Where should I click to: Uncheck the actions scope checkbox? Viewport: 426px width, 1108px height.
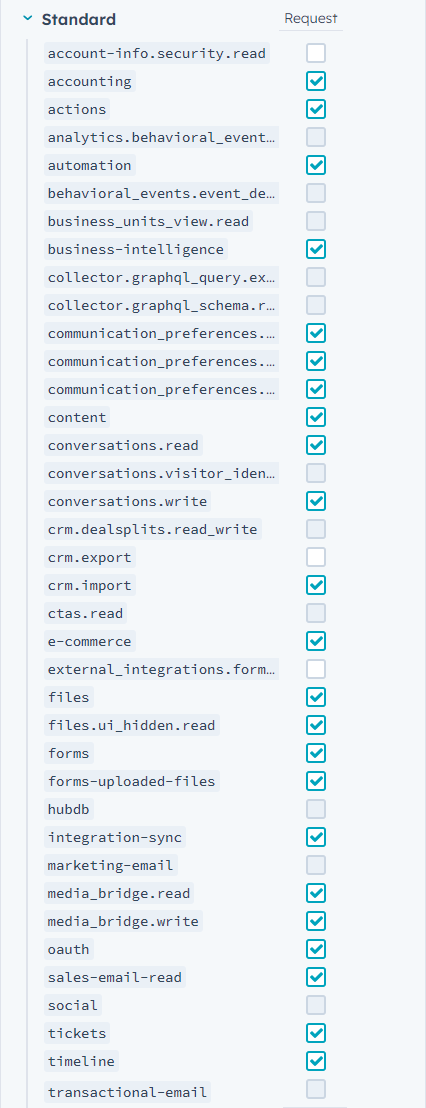(x=316, y=109)
